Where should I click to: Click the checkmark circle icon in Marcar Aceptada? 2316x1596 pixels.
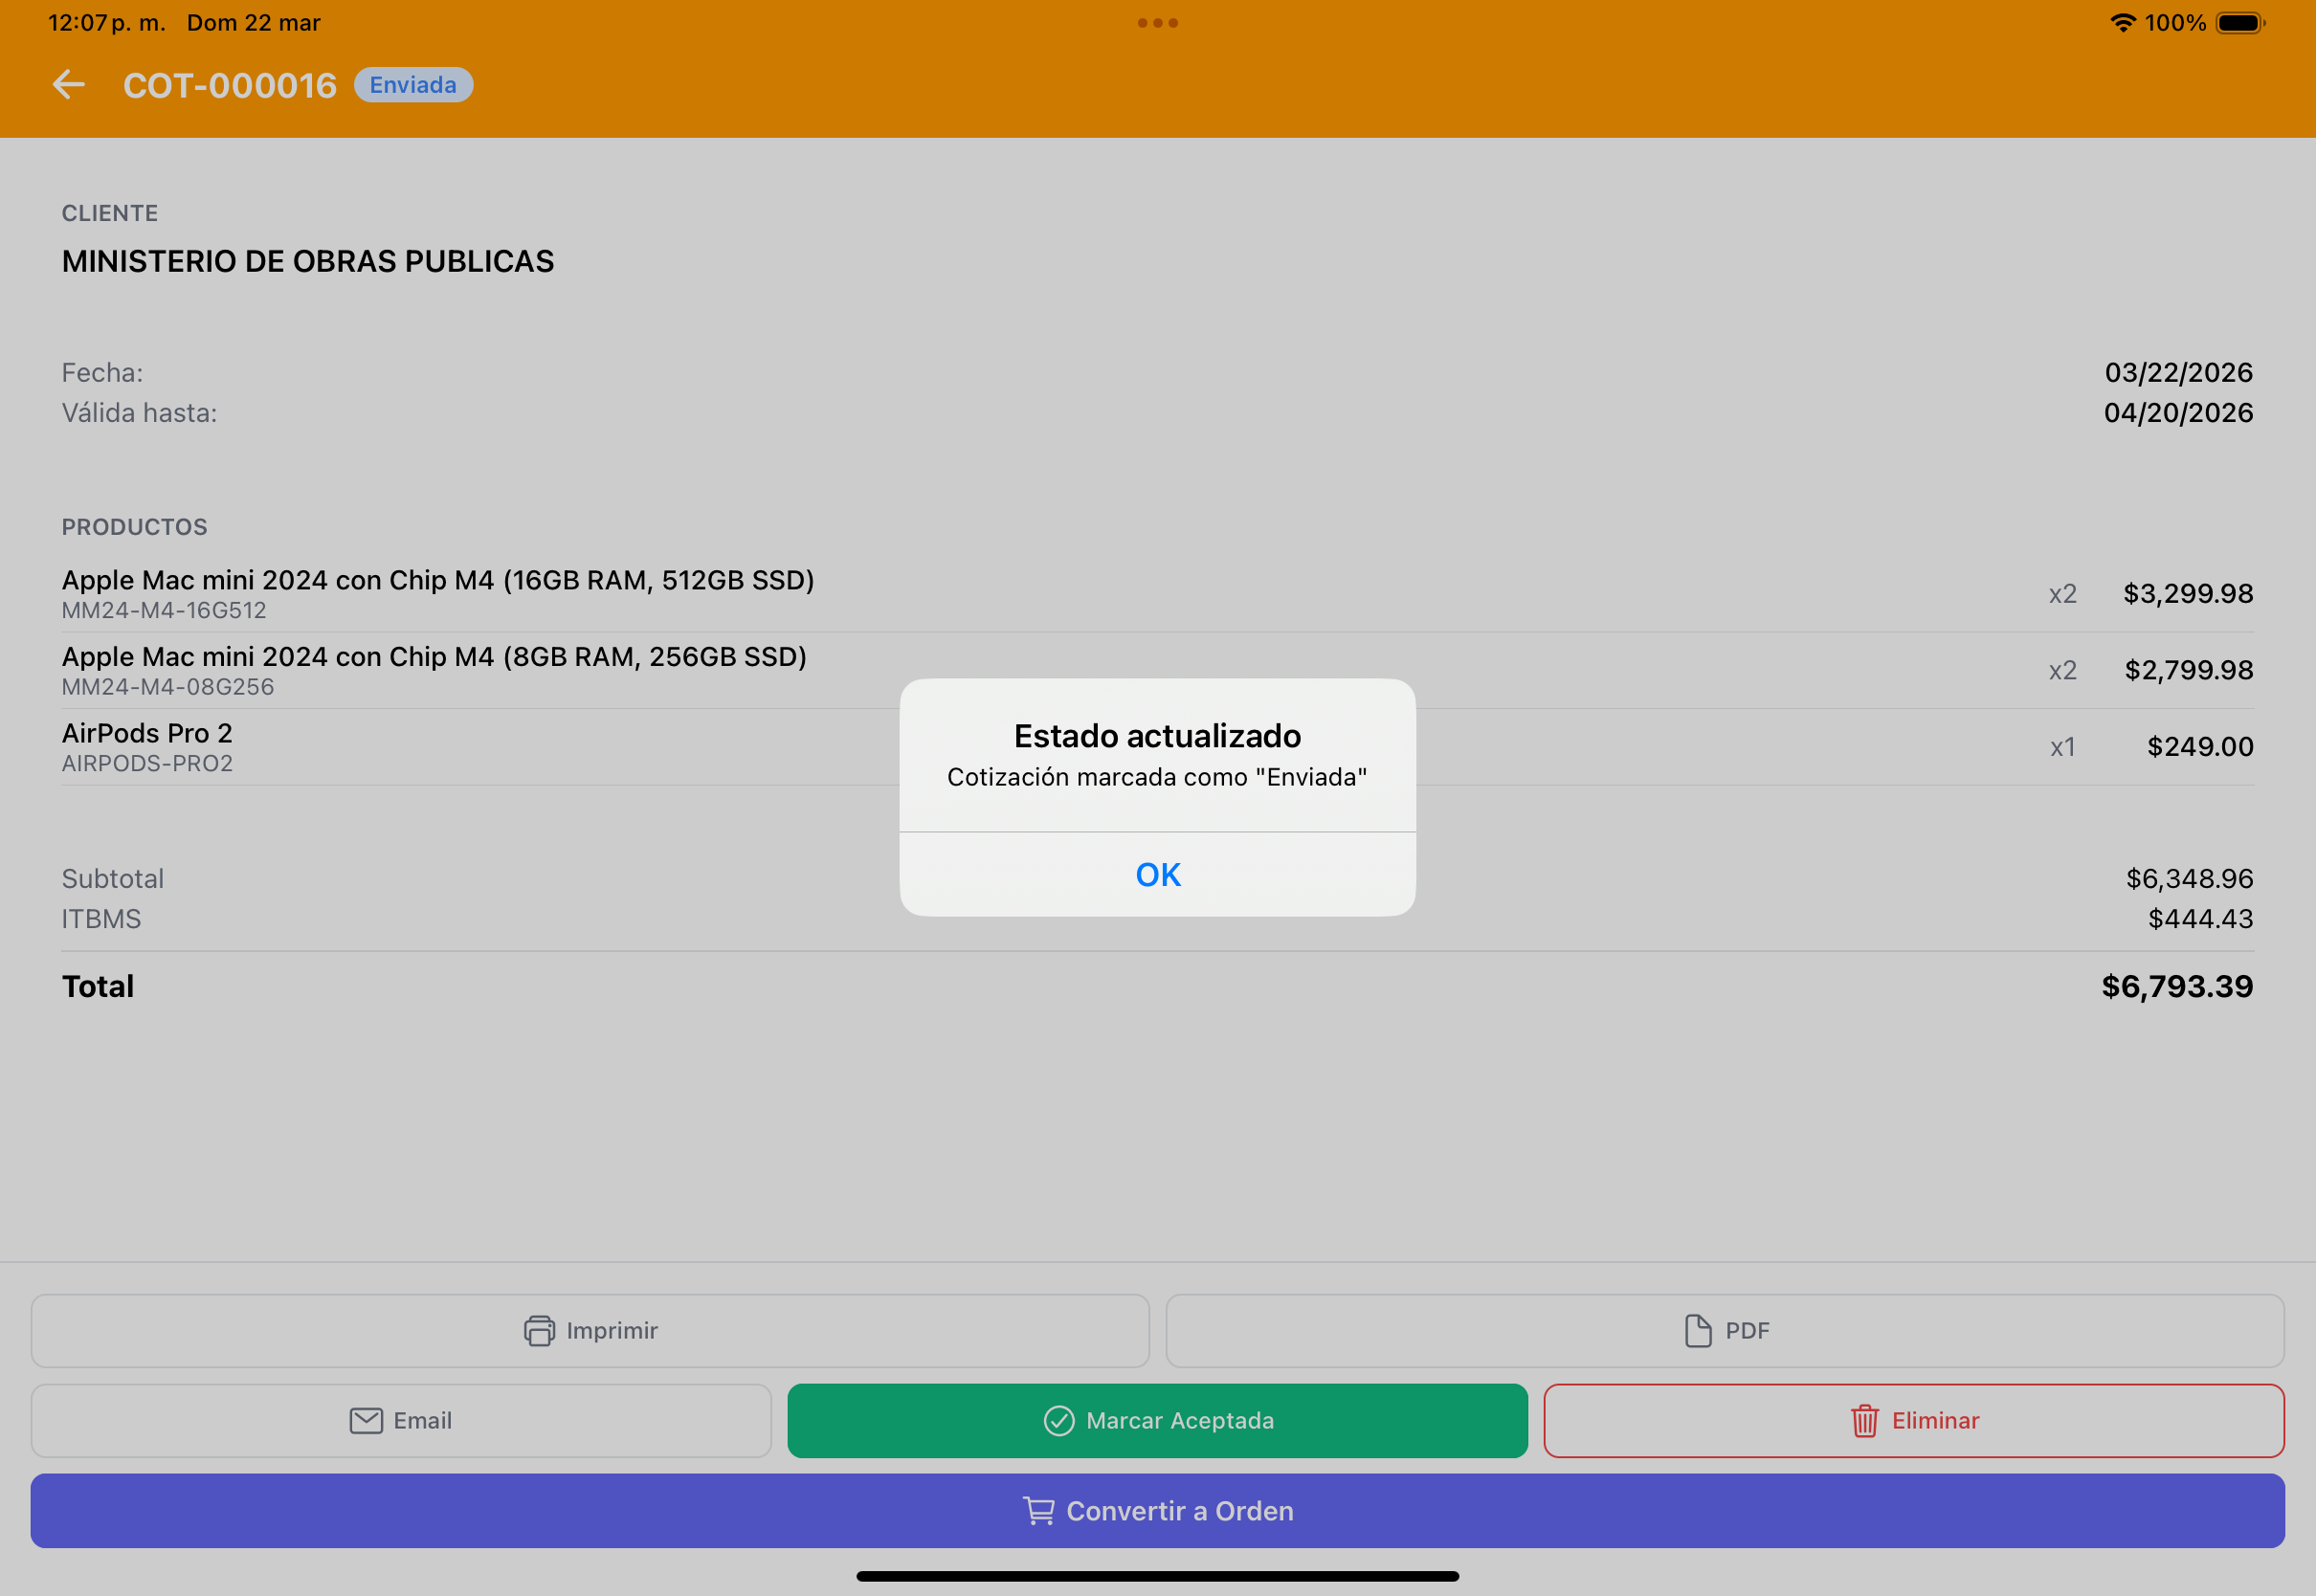tap(1059, 1421)
